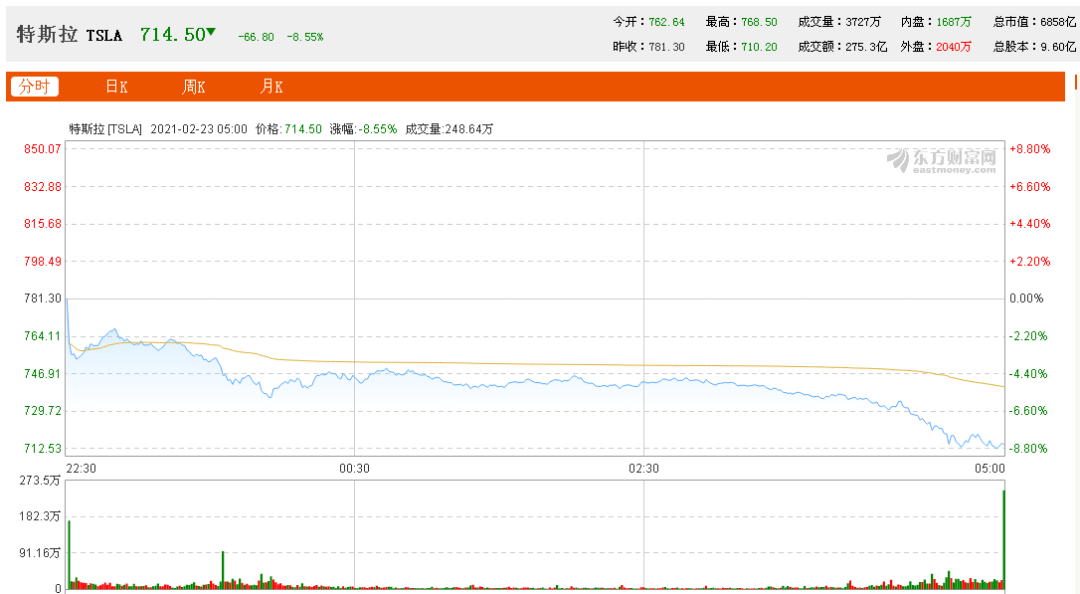Click the 特斯拉 TSLA stock name

coord(69,34)
